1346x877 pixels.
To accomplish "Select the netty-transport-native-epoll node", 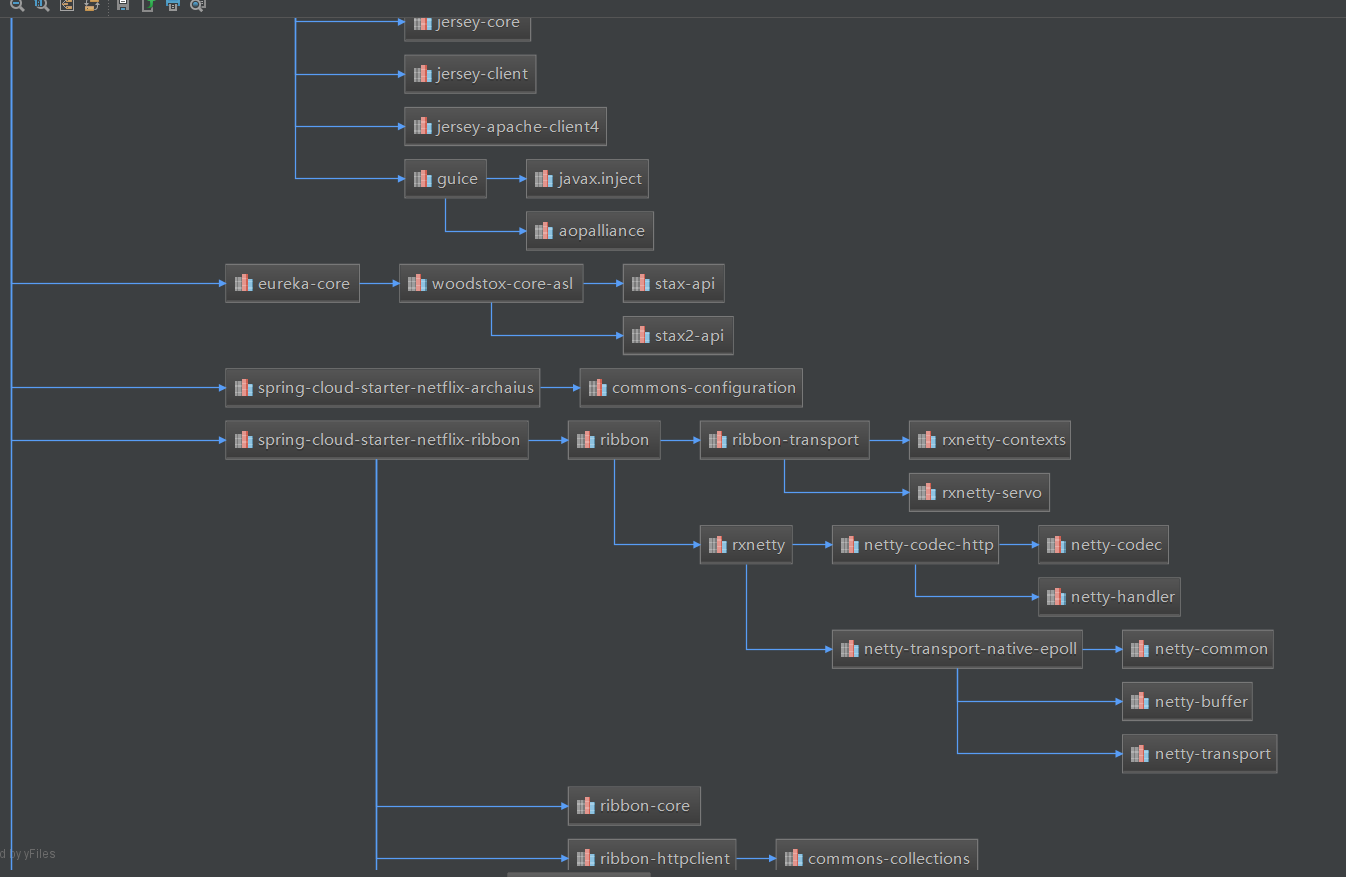I will [x=957, y=648].
